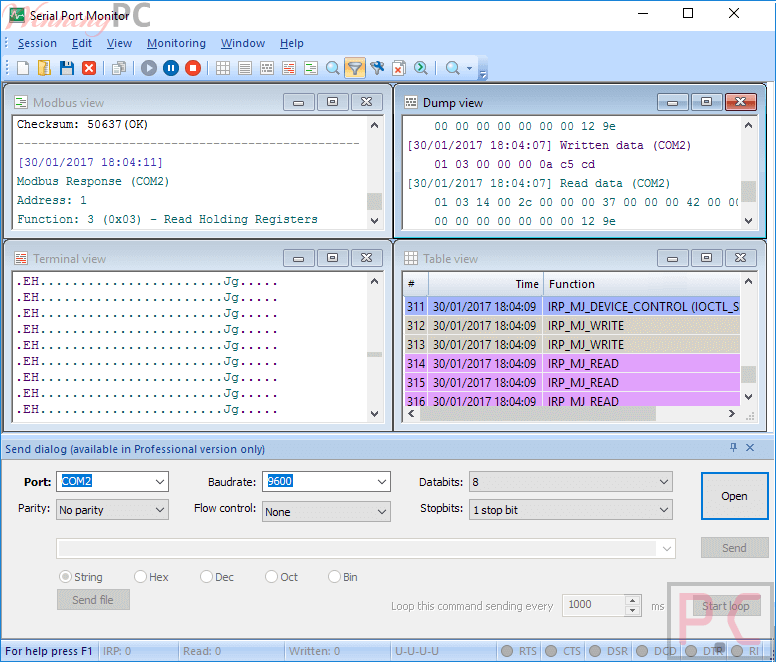Expand the Flow control dropdown

click(x=382, y=512)
